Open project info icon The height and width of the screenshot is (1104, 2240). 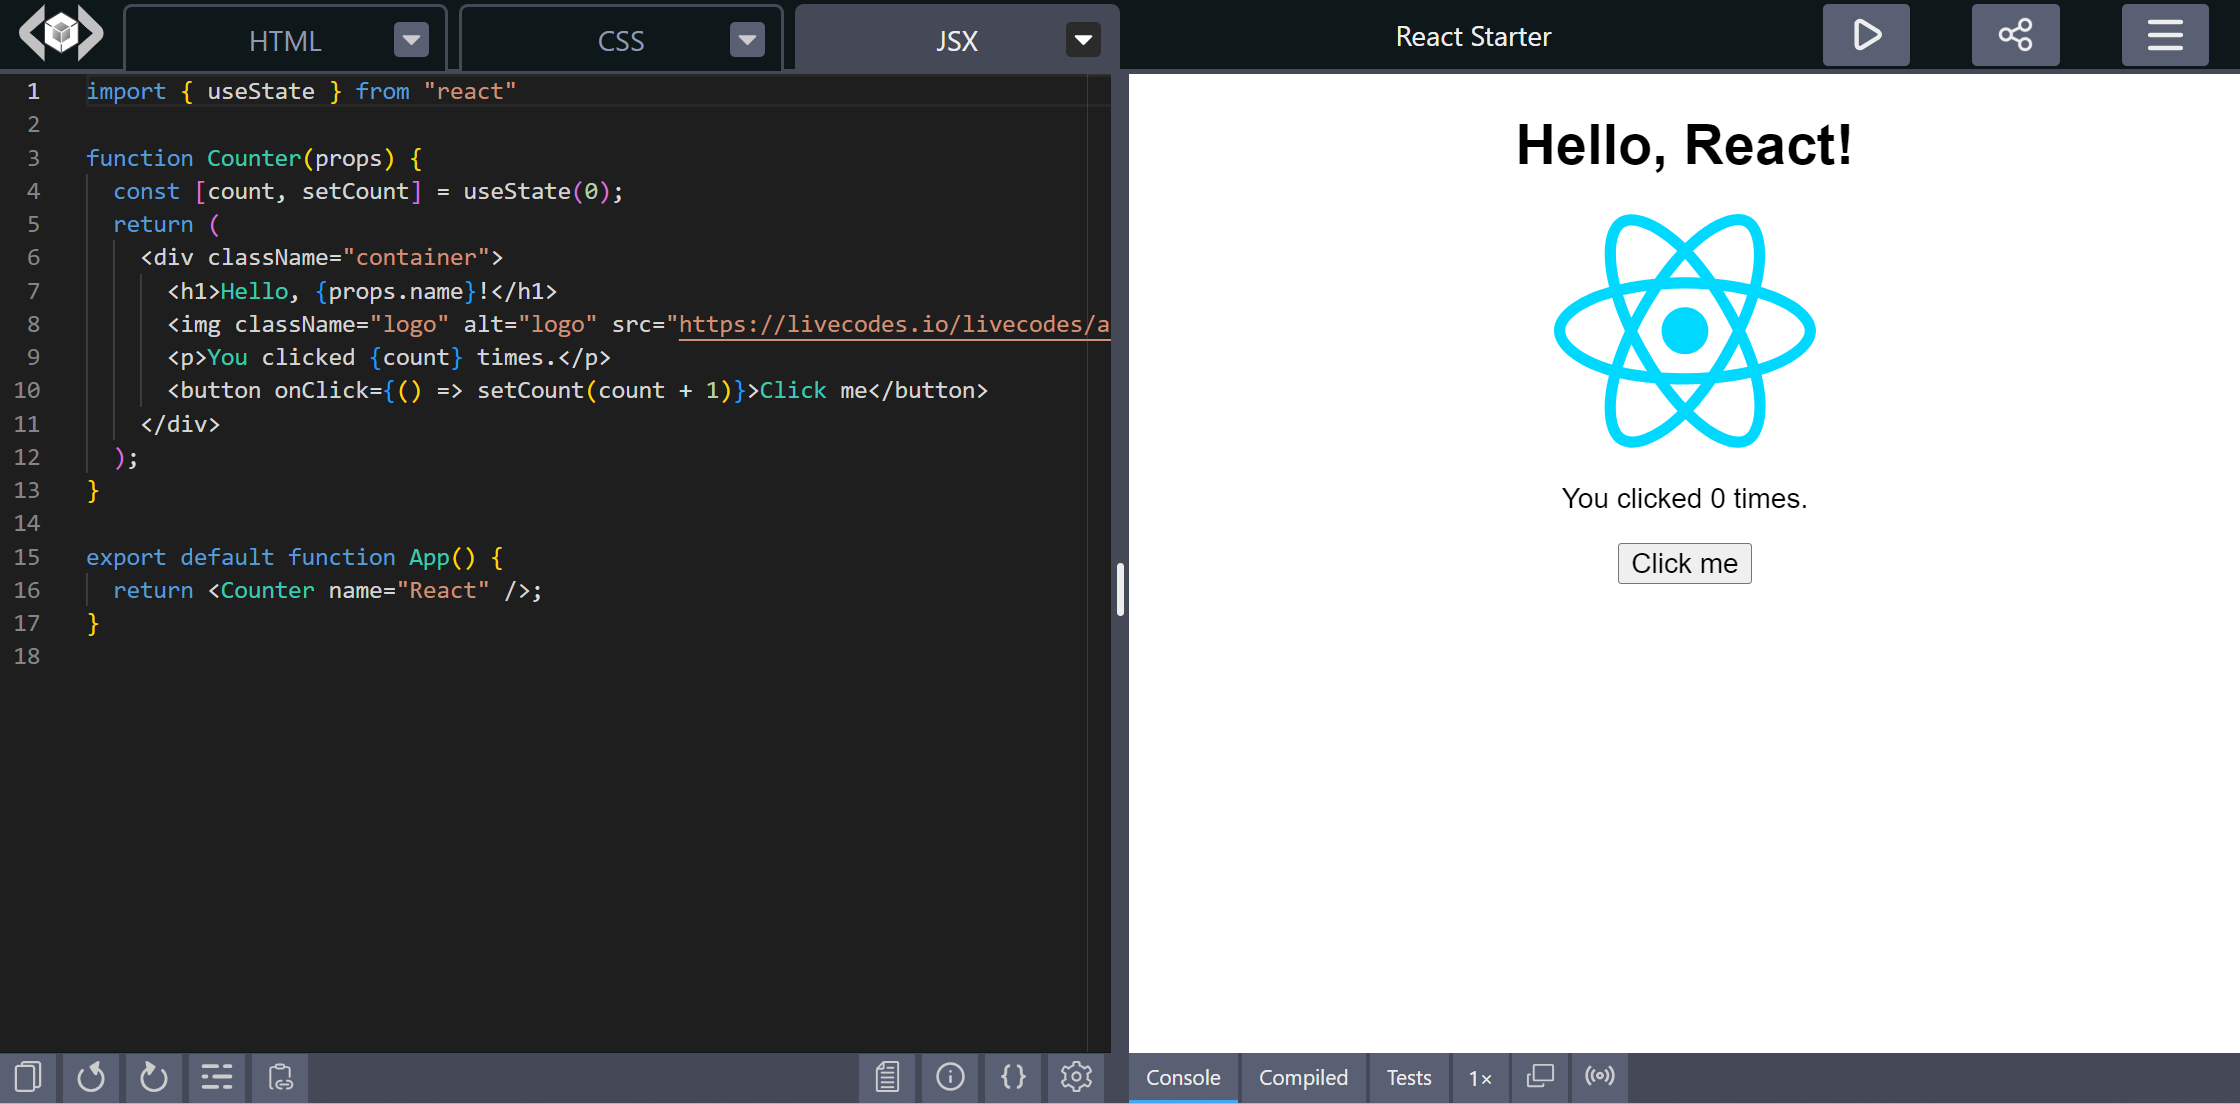tap(950, 1077)
